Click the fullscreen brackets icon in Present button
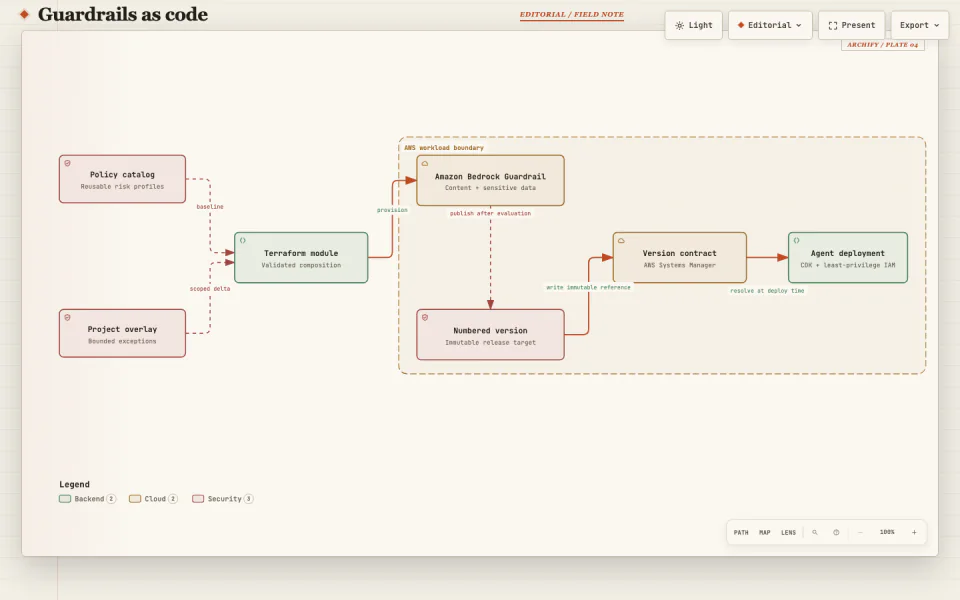This screenshot has height=600, width=960. [x=833, y=26]
